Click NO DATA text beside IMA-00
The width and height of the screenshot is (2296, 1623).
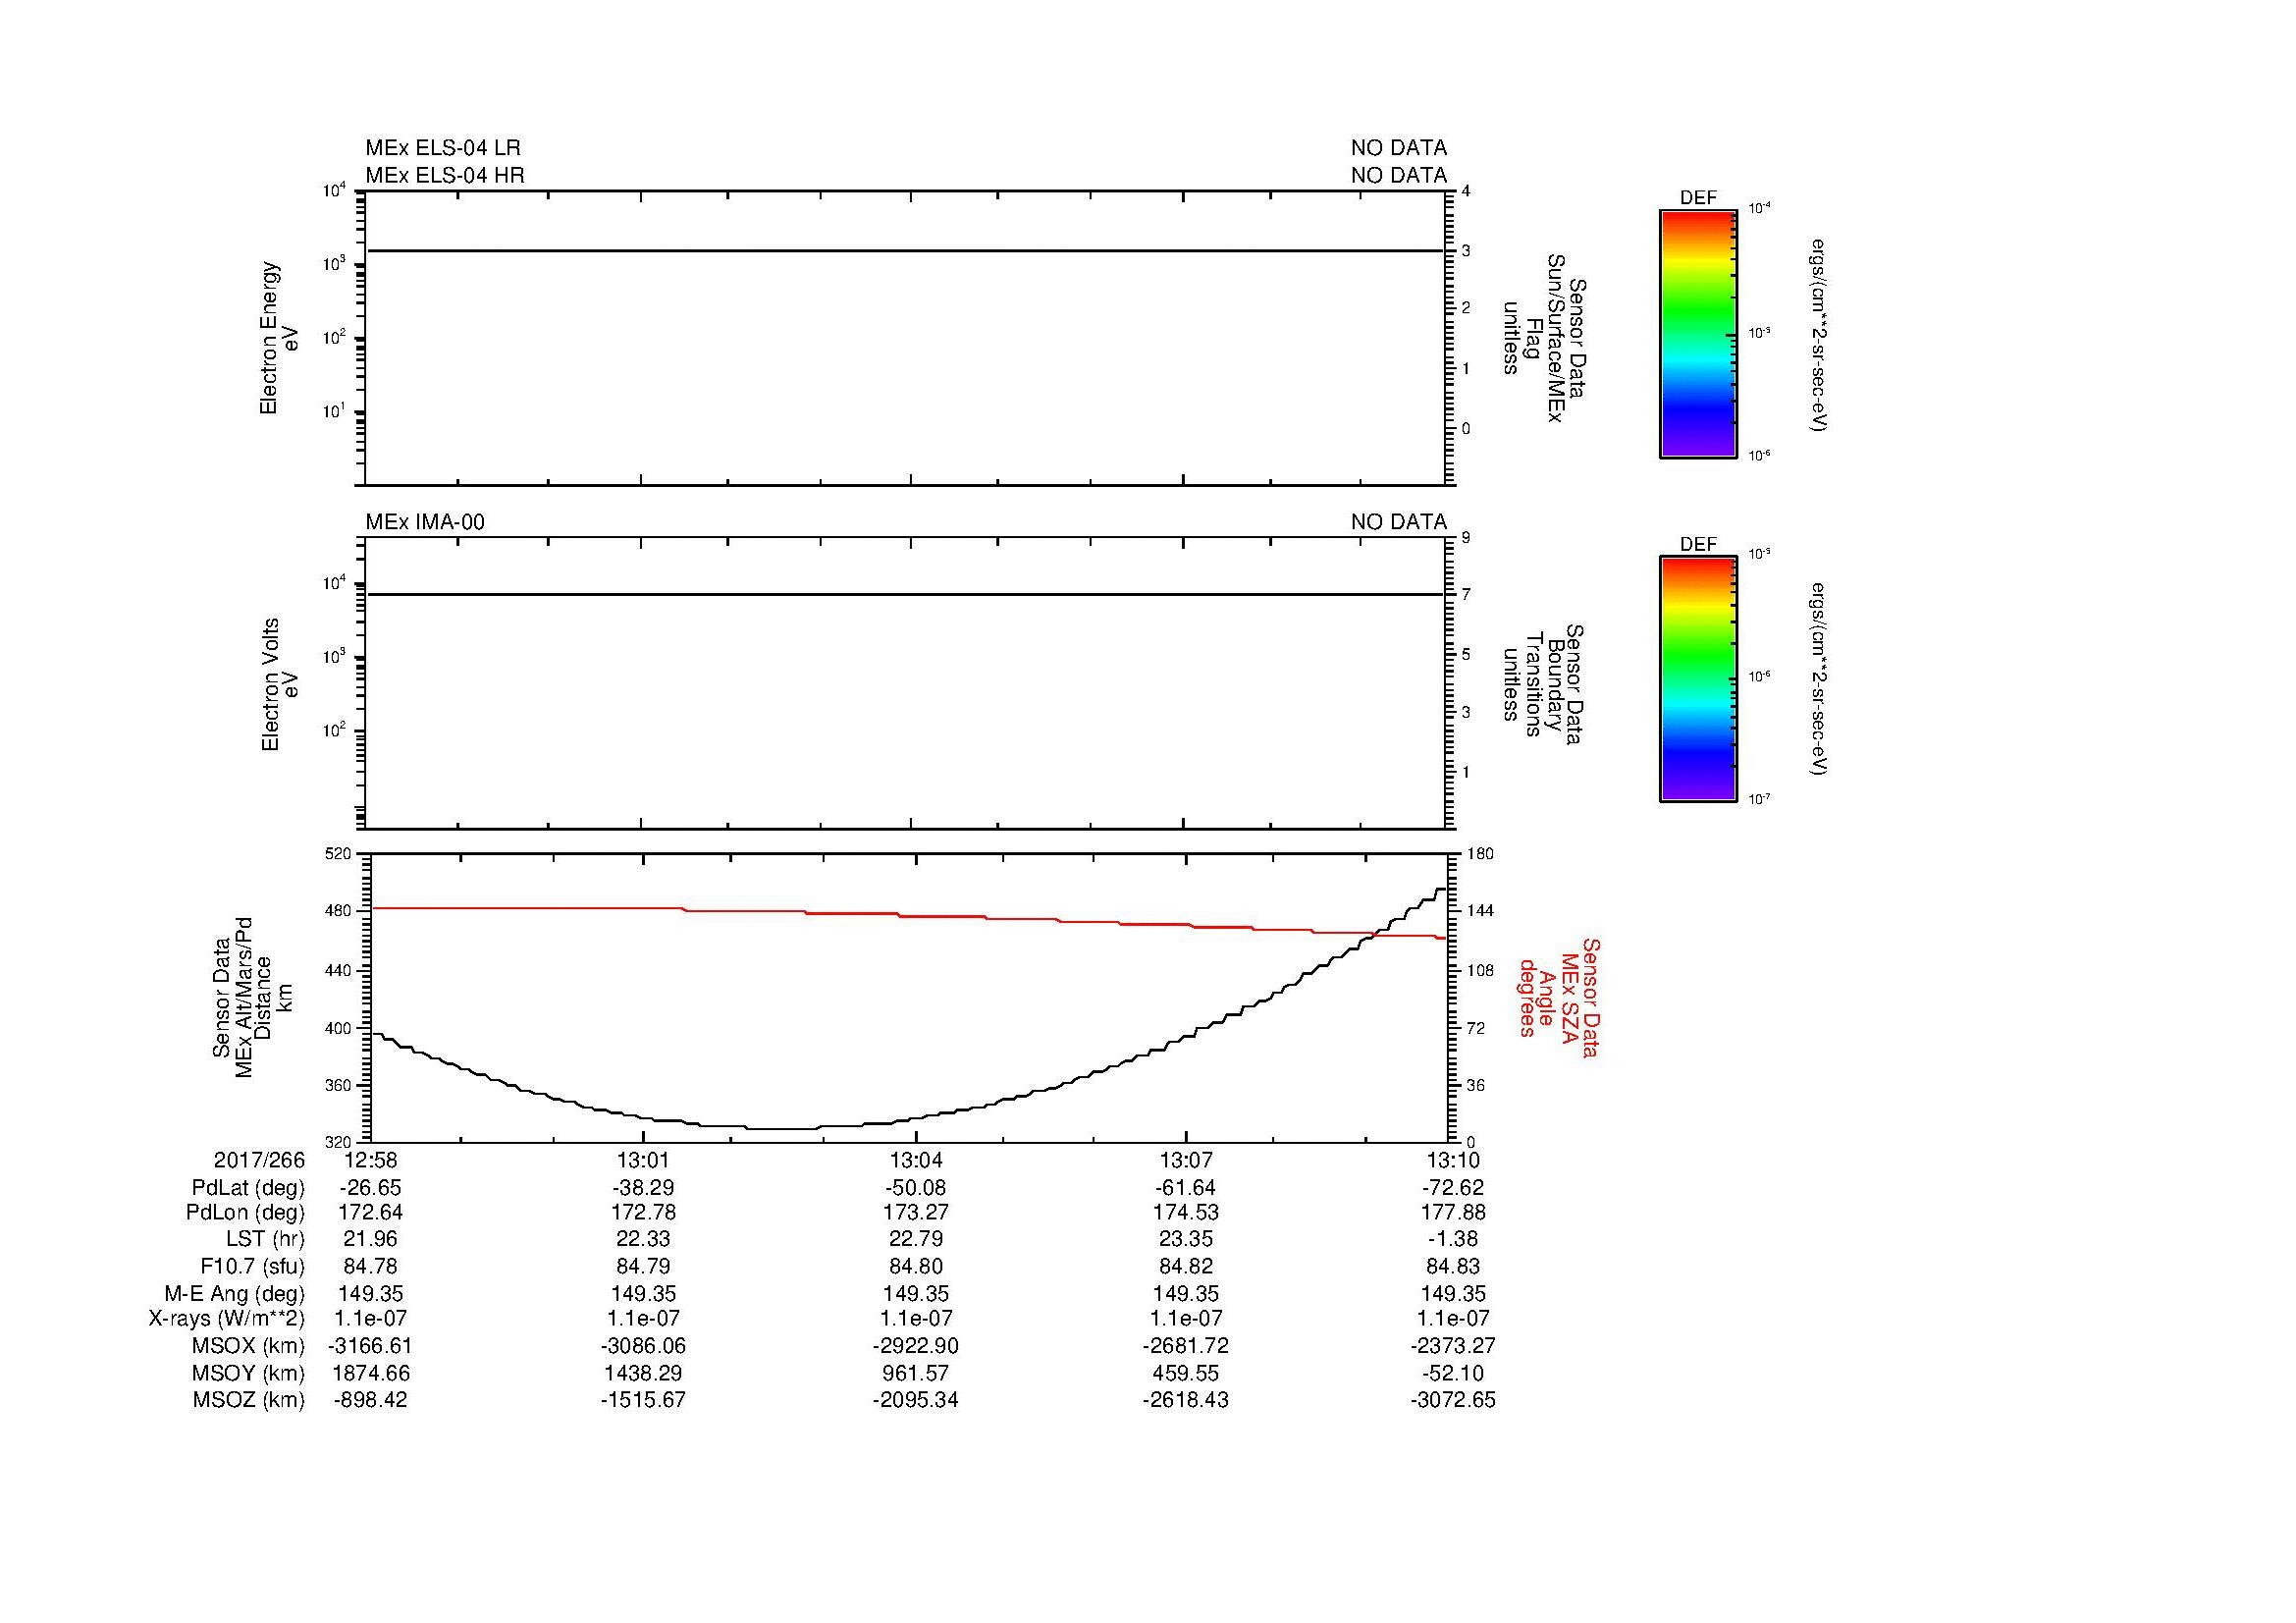click(x=1399, y=522)
